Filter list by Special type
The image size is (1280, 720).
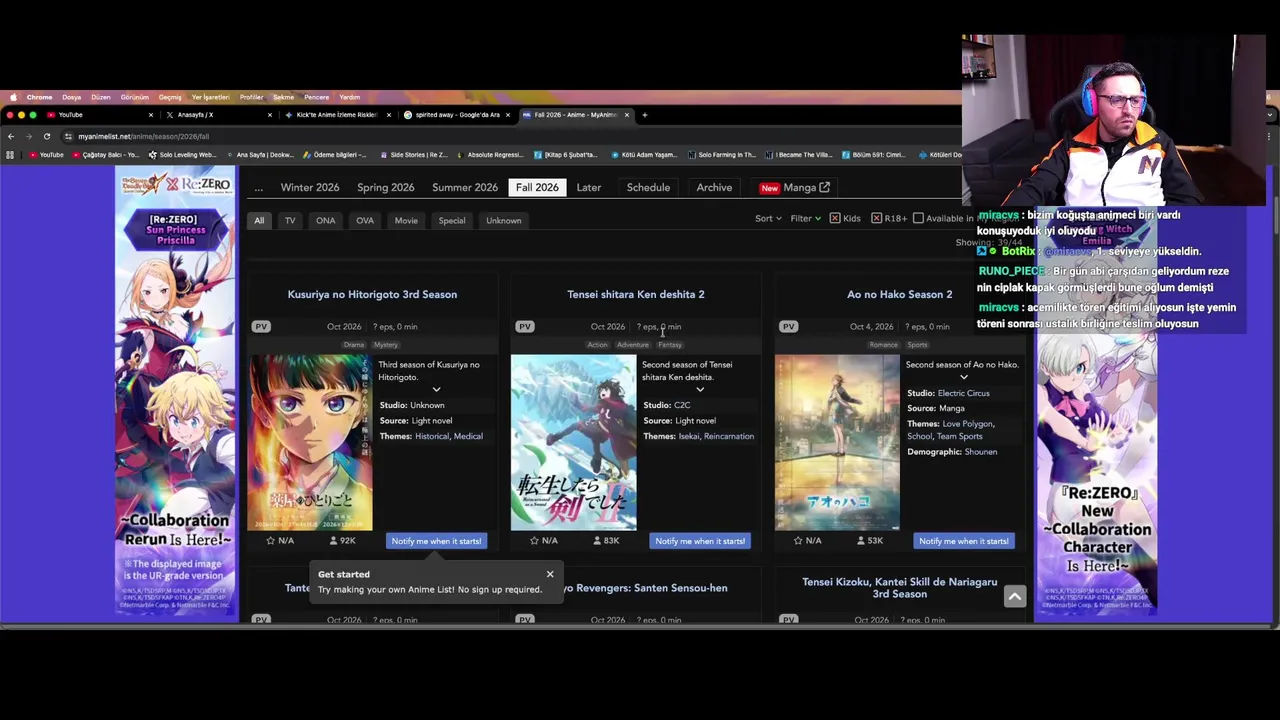(452, 220)
